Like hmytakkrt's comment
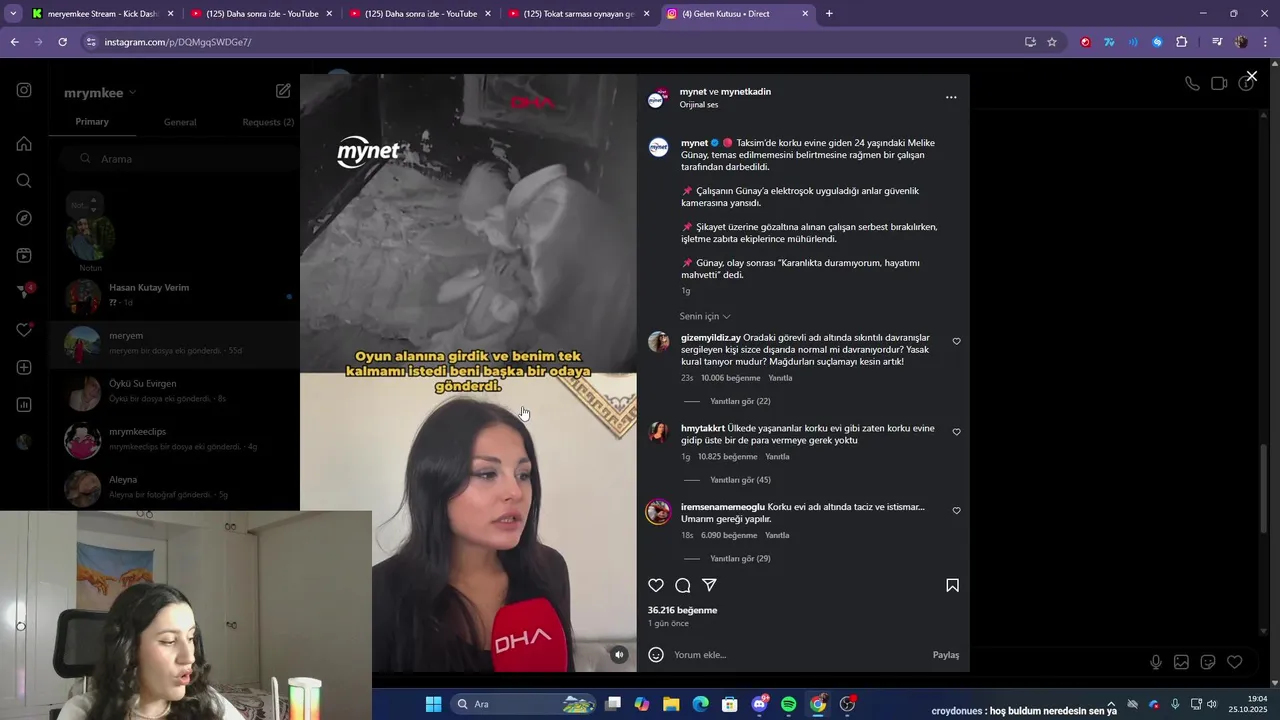Screen dimensions: 1280x720 pos(956,432)
